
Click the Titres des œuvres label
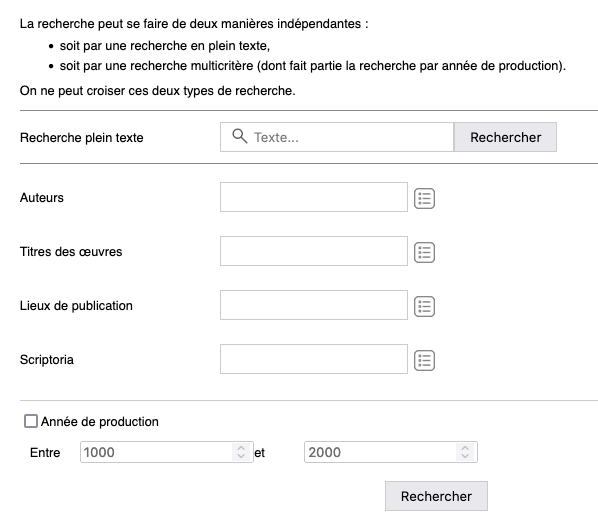click(x=71, y=252)
